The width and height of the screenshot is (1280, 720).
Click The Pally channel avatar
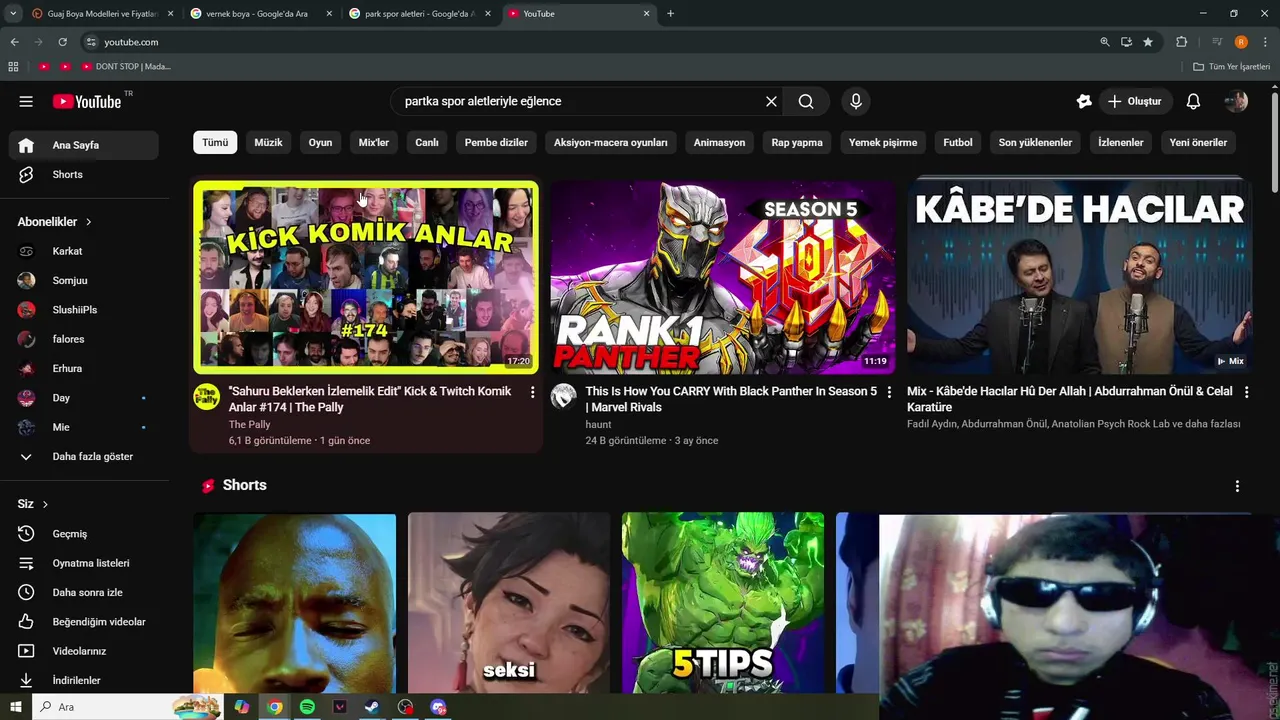[x=207, y=397]
